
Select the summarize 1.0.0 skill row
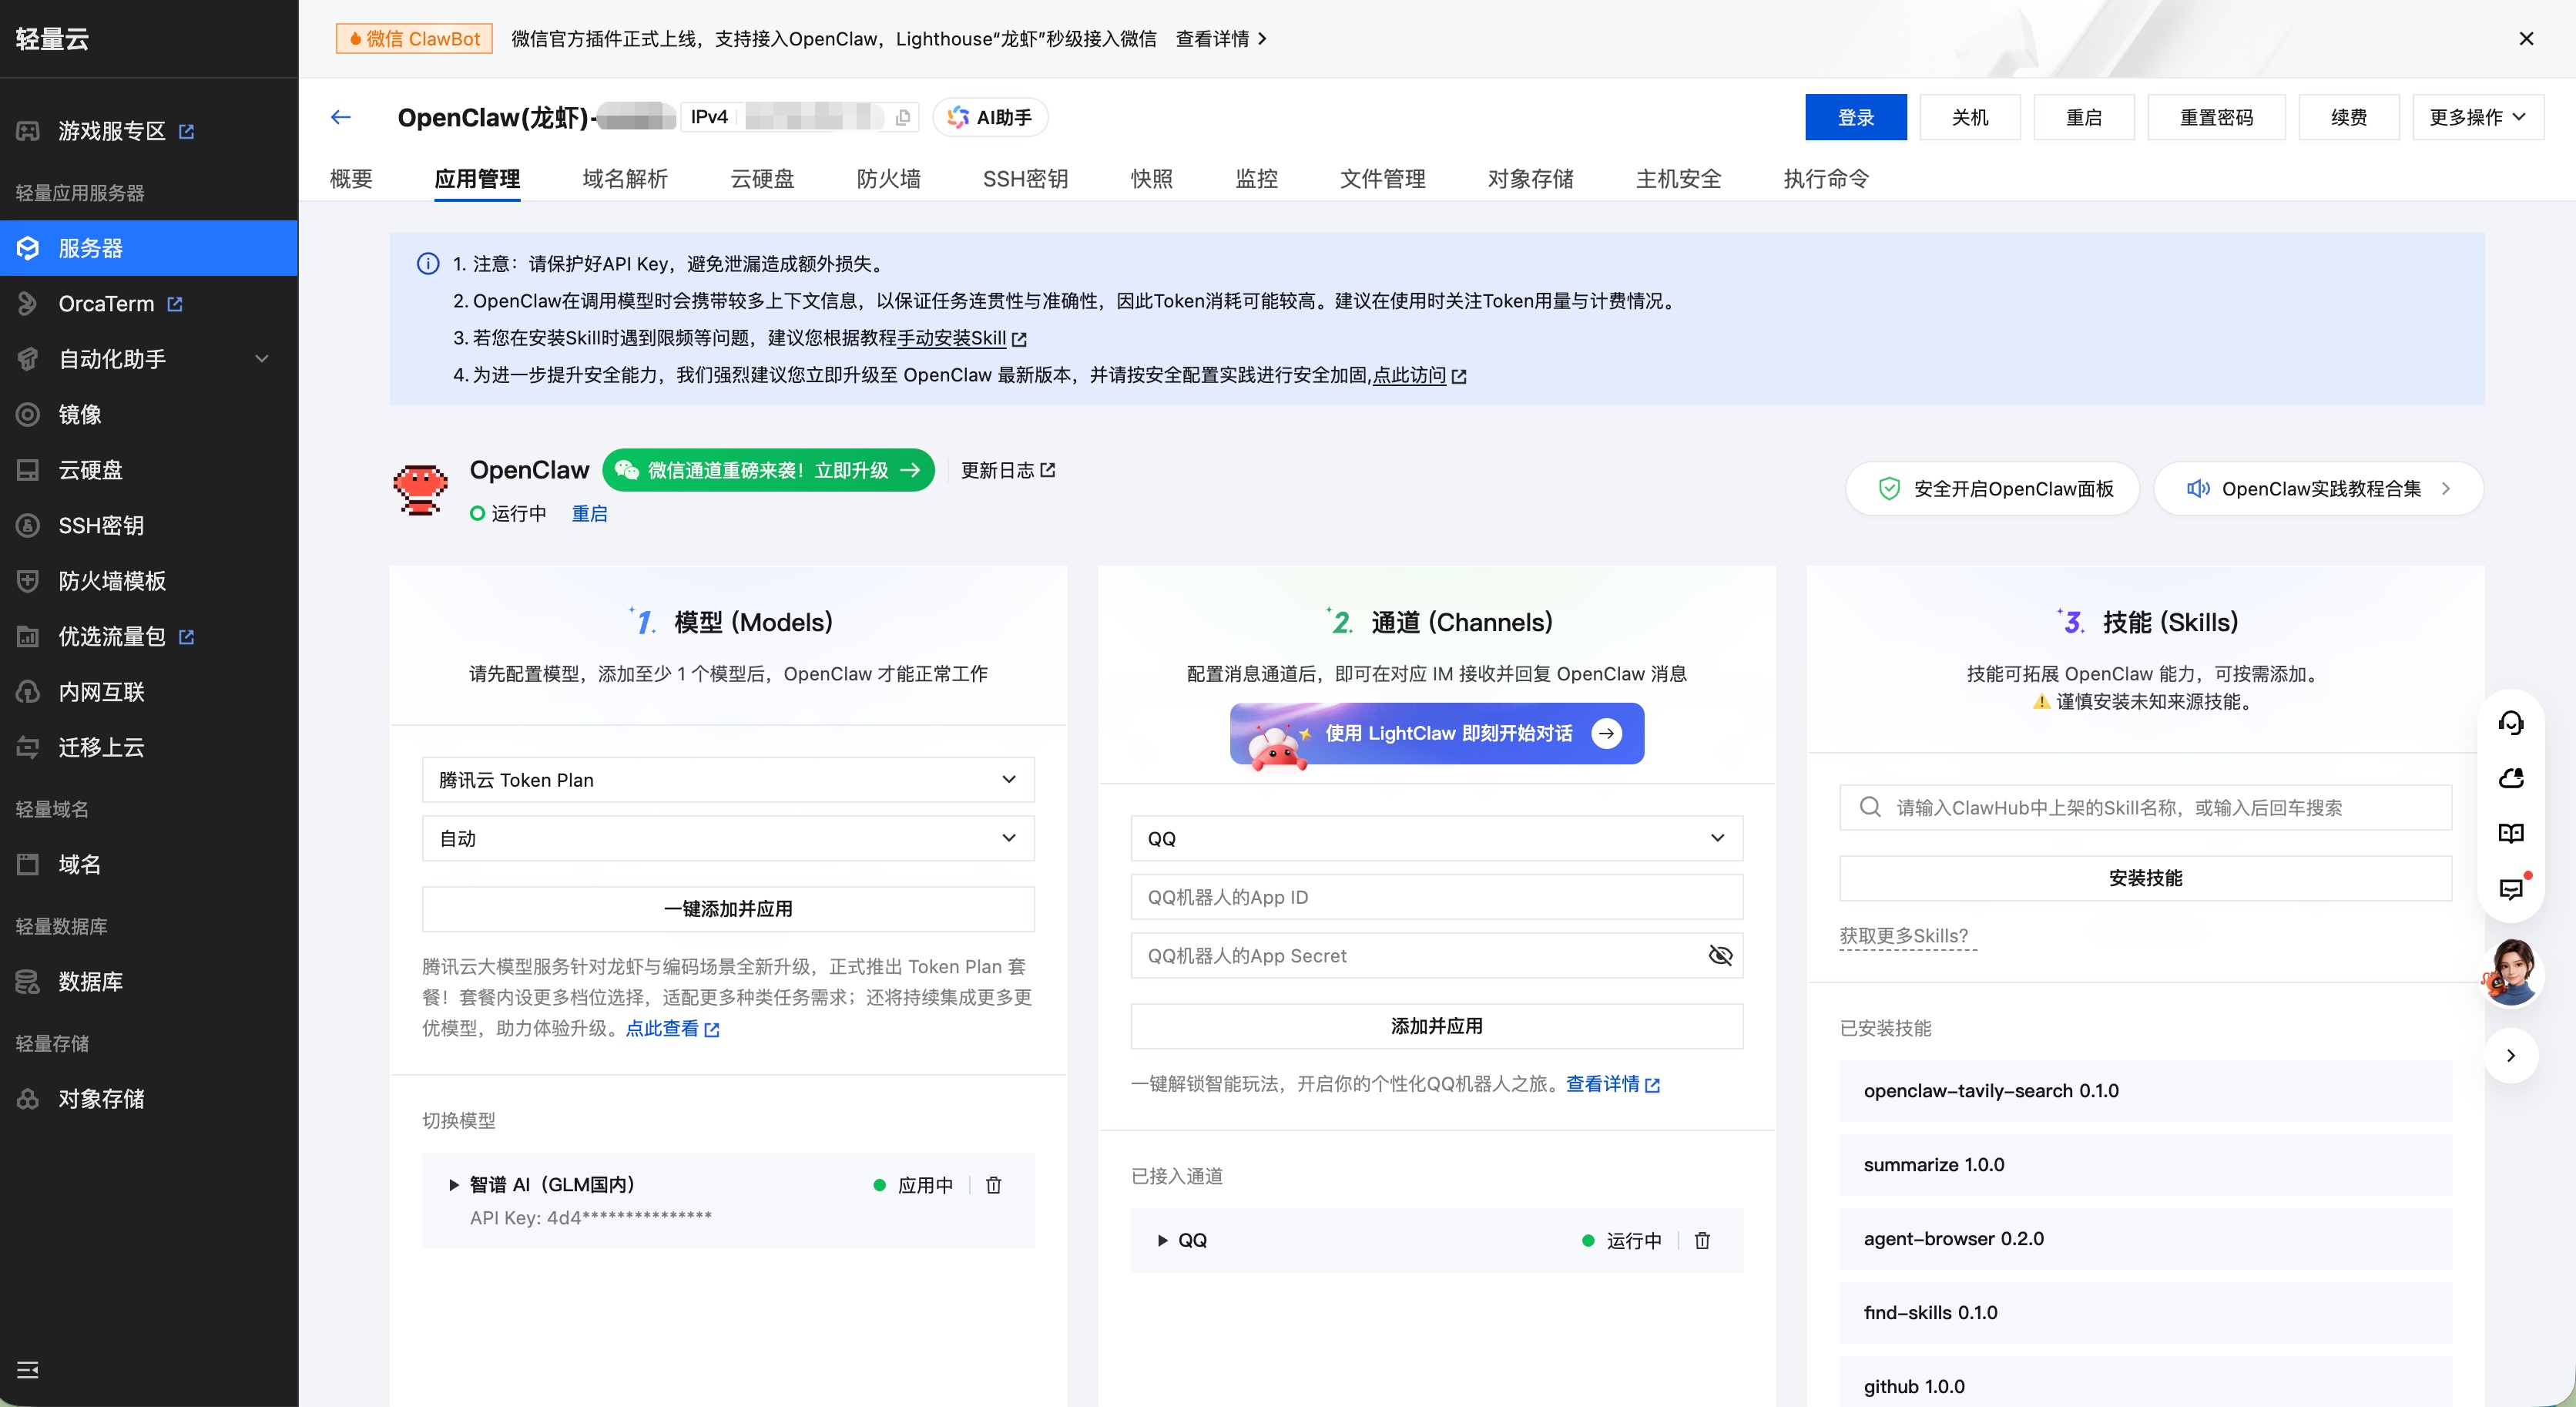(2145, 1165)
